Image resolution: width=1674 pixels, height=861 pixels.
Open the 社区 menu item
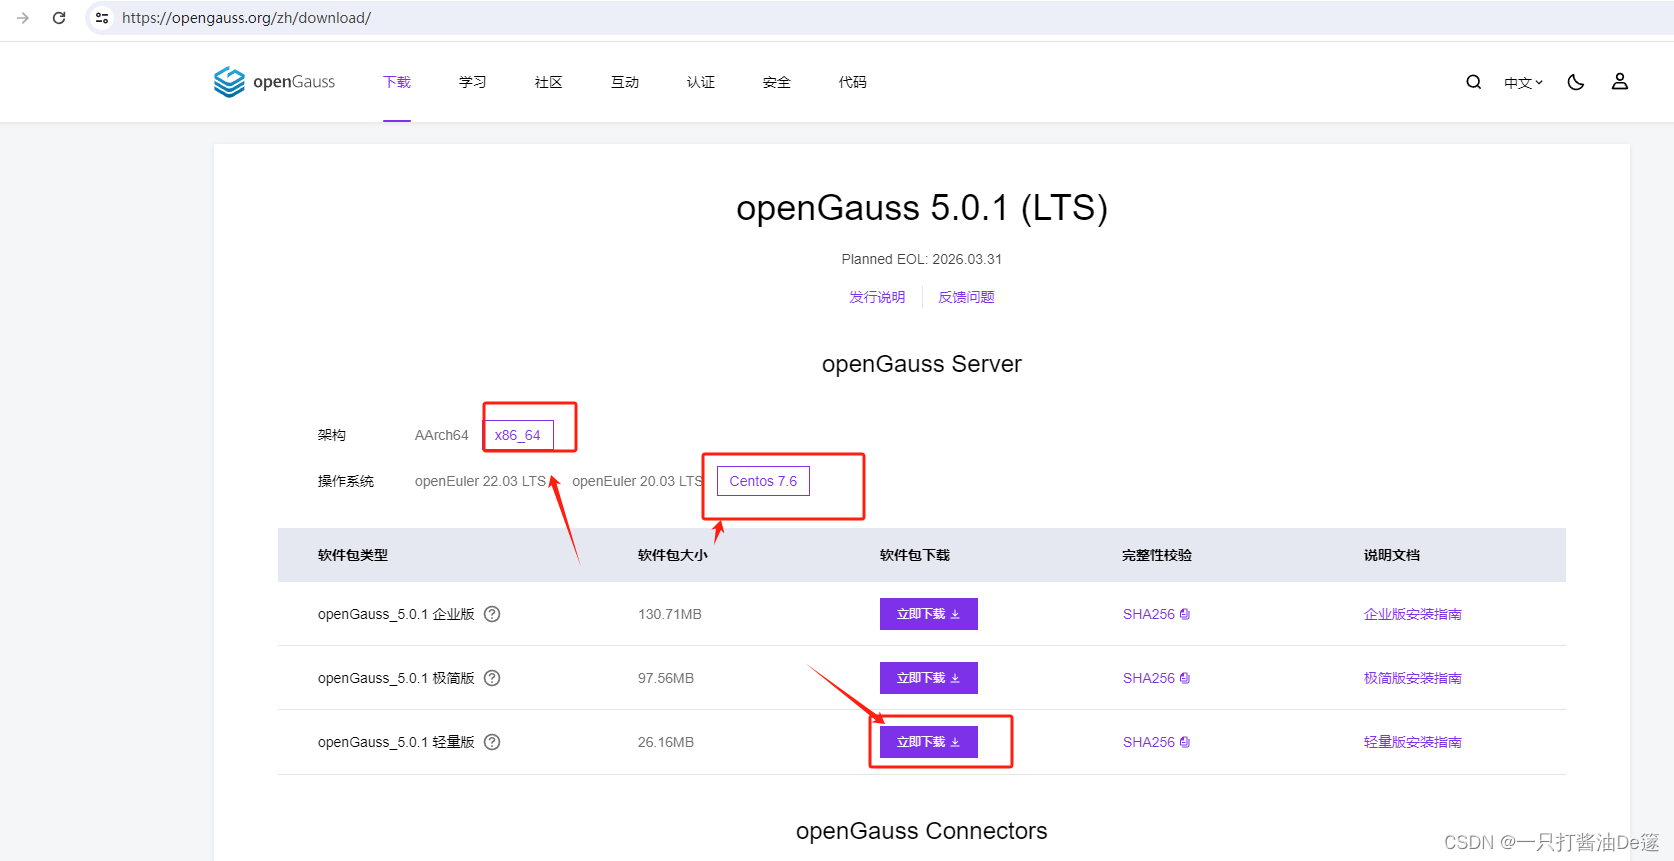pyautogui.click(x=549, y=82)
